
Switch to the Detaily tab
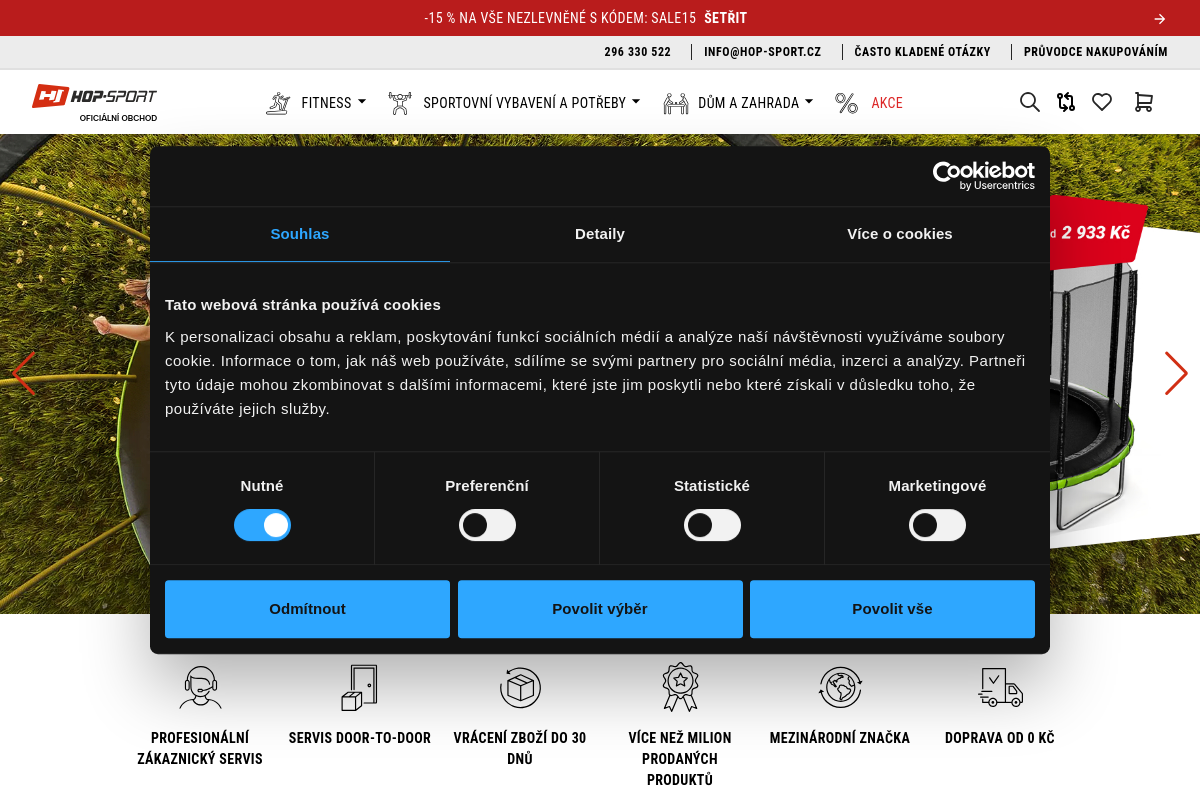point(599,234)
